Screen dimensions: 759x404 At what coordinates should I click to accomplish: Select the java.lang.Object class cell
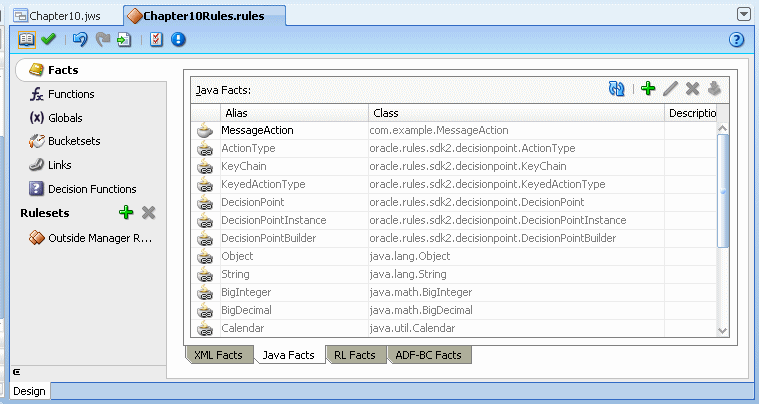pos(516,256)
